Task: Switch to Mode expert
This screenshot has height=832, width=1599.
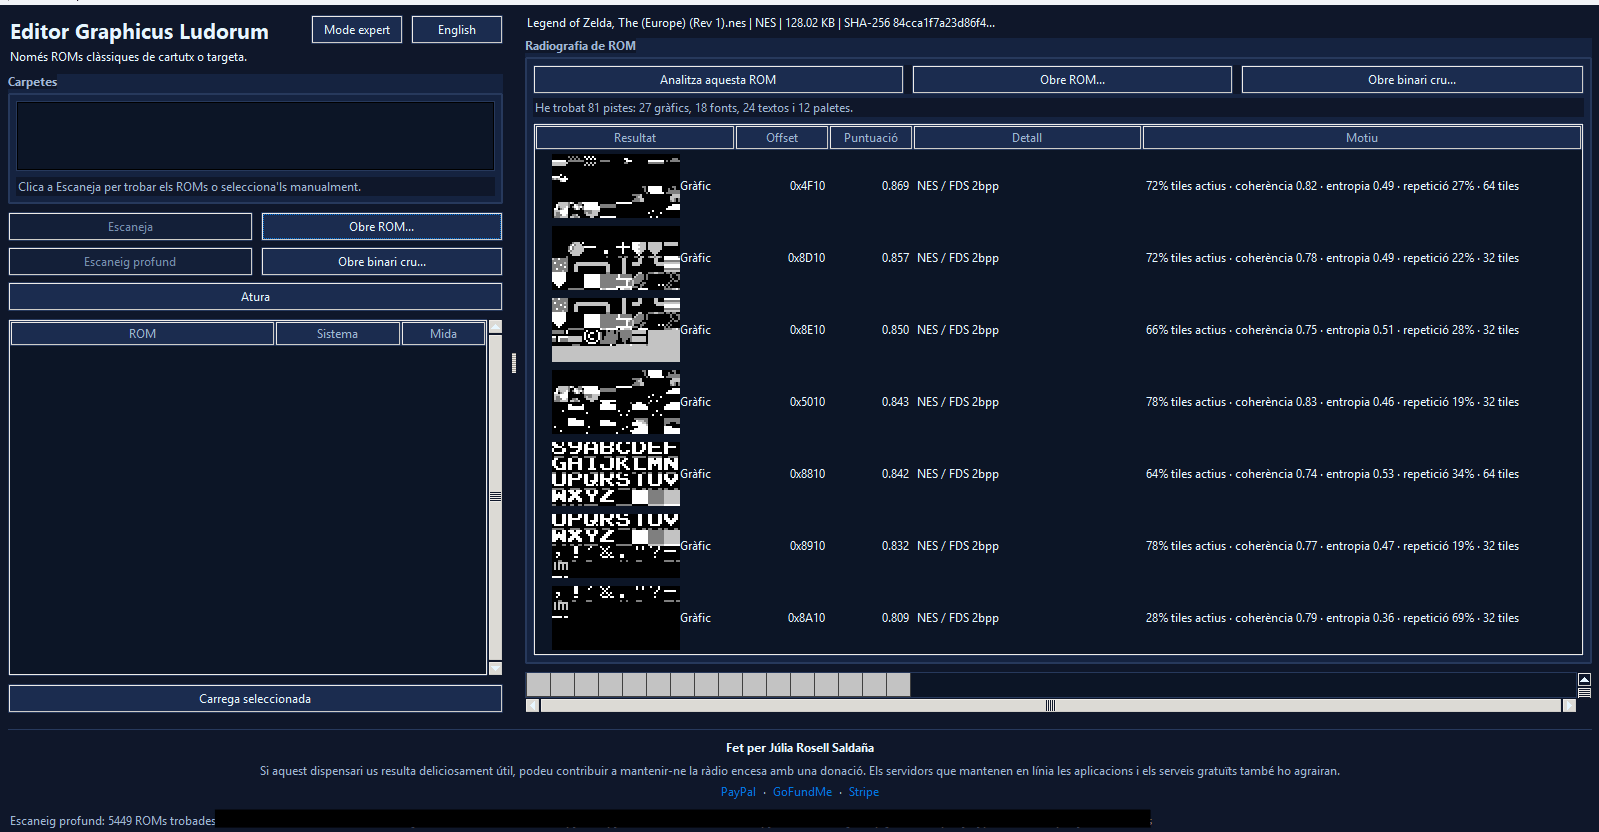Action: 357,30
